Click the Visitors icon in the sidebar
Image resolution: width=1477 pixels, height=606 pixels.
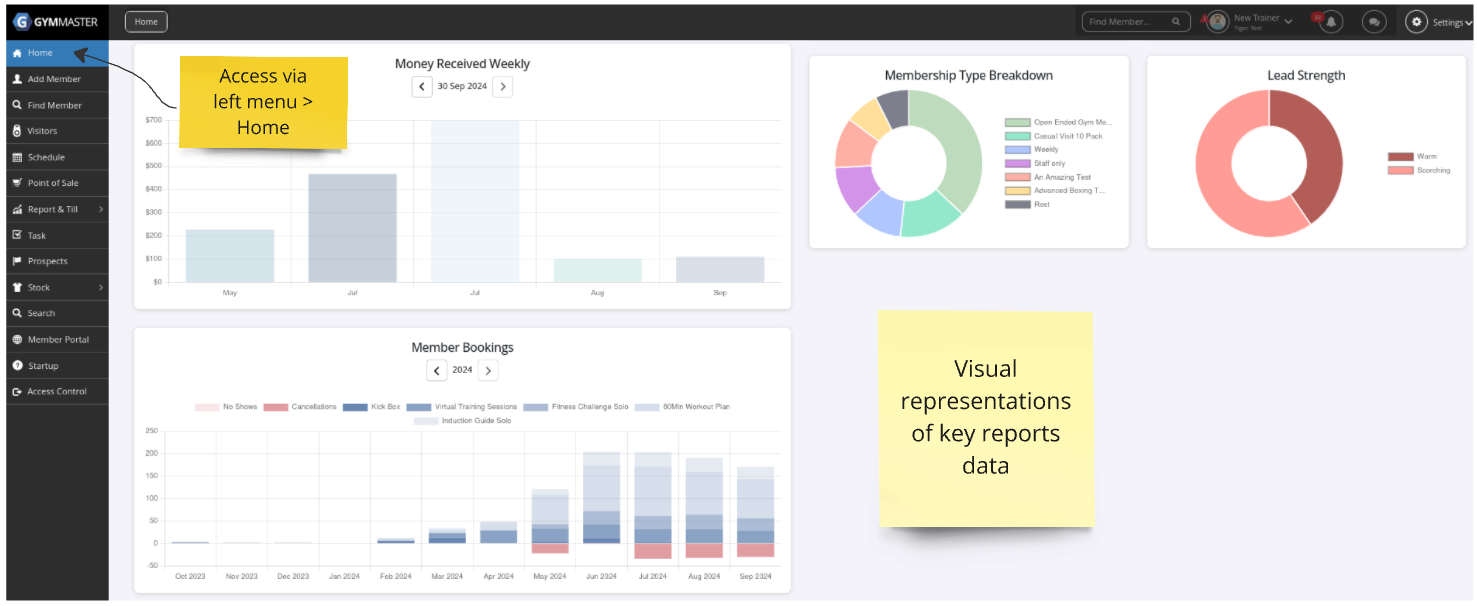pos(17,131)
